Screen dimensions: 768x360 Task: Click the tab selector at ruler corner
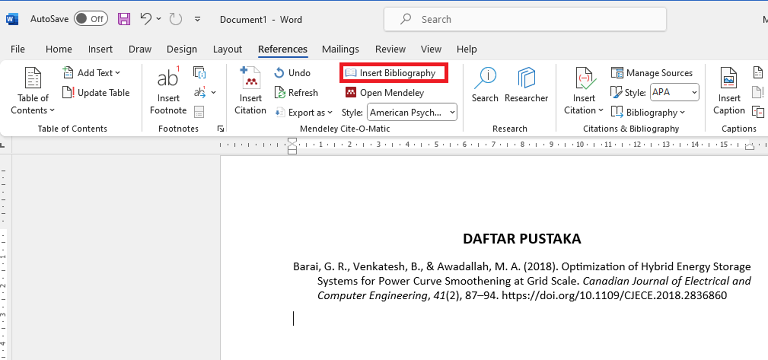pyautogui.click(x=2, y=145)
